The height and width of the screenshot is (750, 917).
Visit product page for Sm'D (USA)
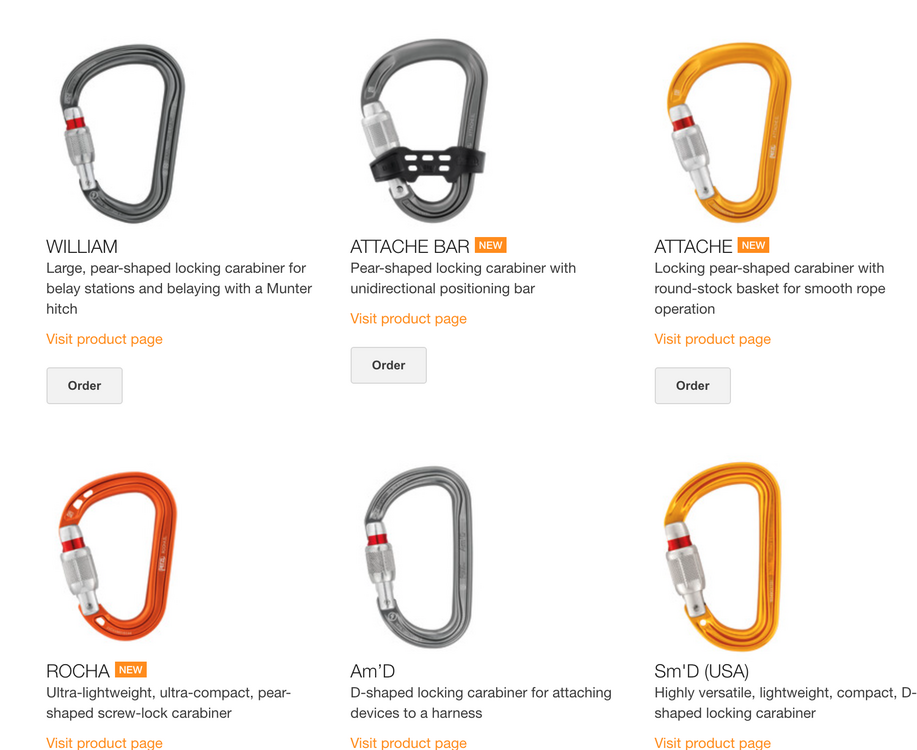712,743
